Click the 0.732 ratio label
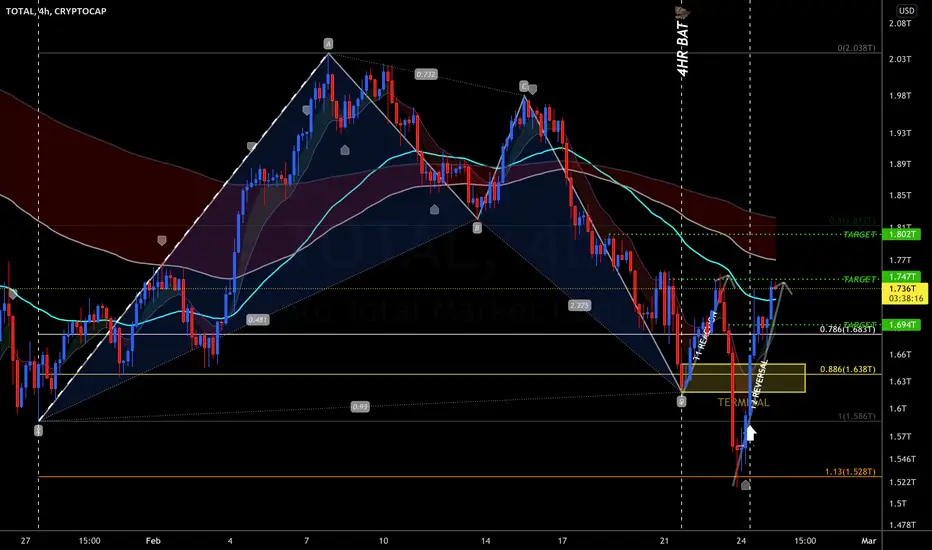 (x=426, y=74)
